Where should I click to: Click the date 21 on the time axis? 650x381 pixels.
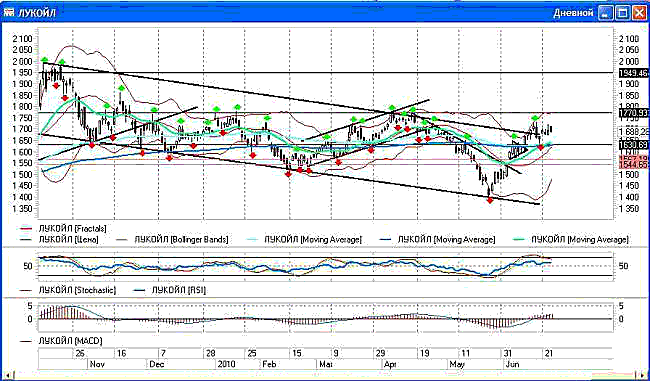coord(549,353)
